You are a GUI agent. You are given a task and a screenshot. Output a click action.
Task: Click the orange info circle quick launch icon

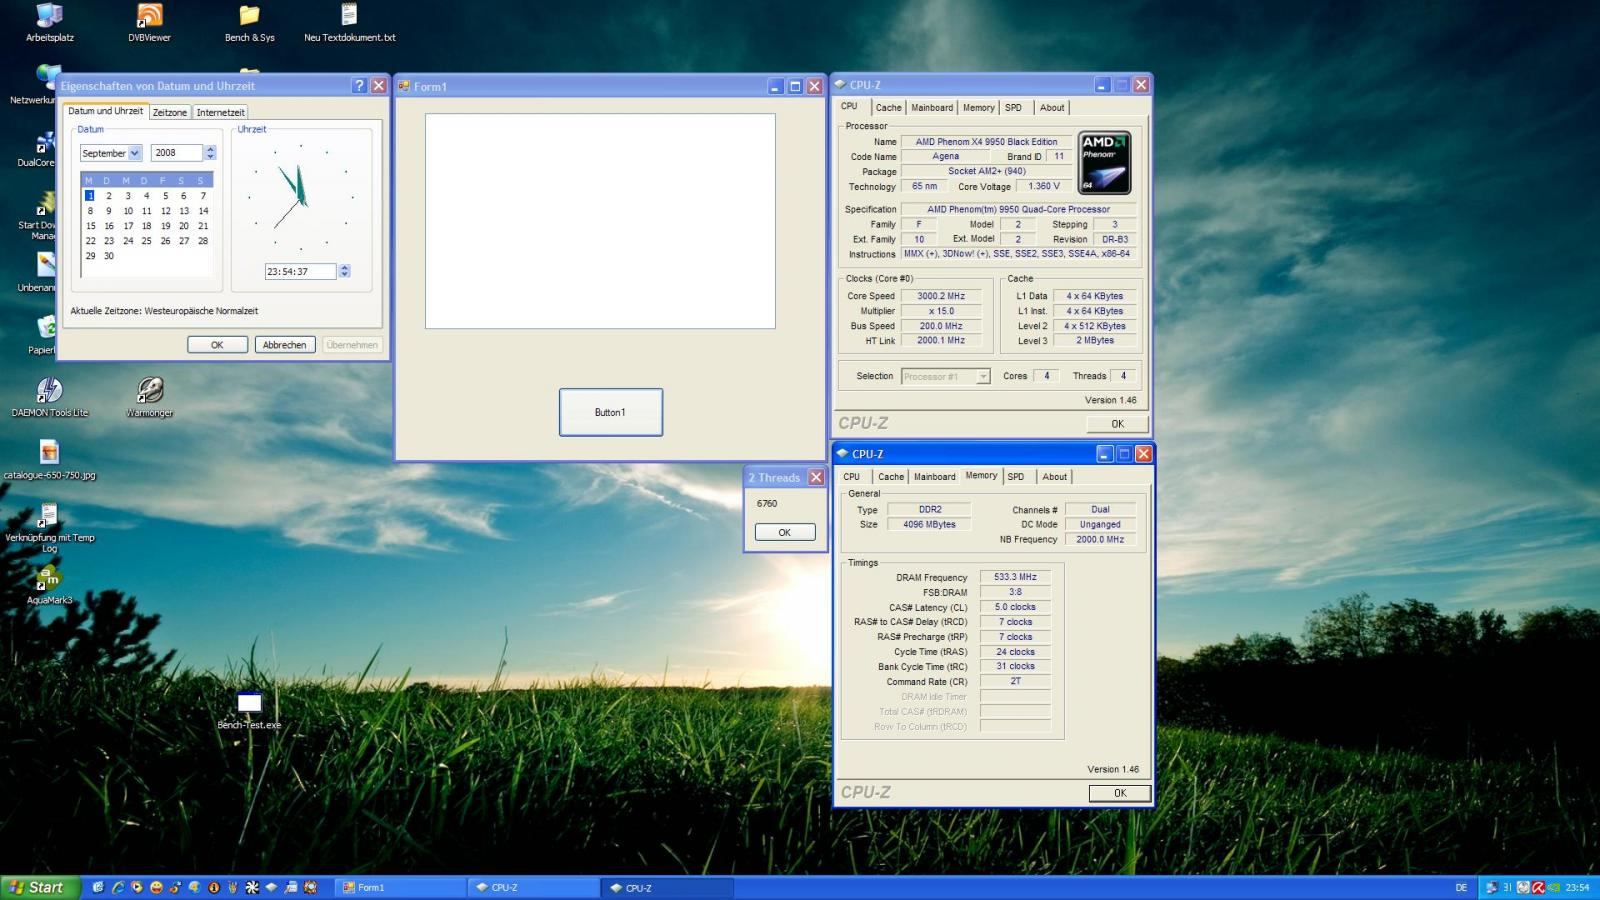pyautogui.click(x=213, y=887)
